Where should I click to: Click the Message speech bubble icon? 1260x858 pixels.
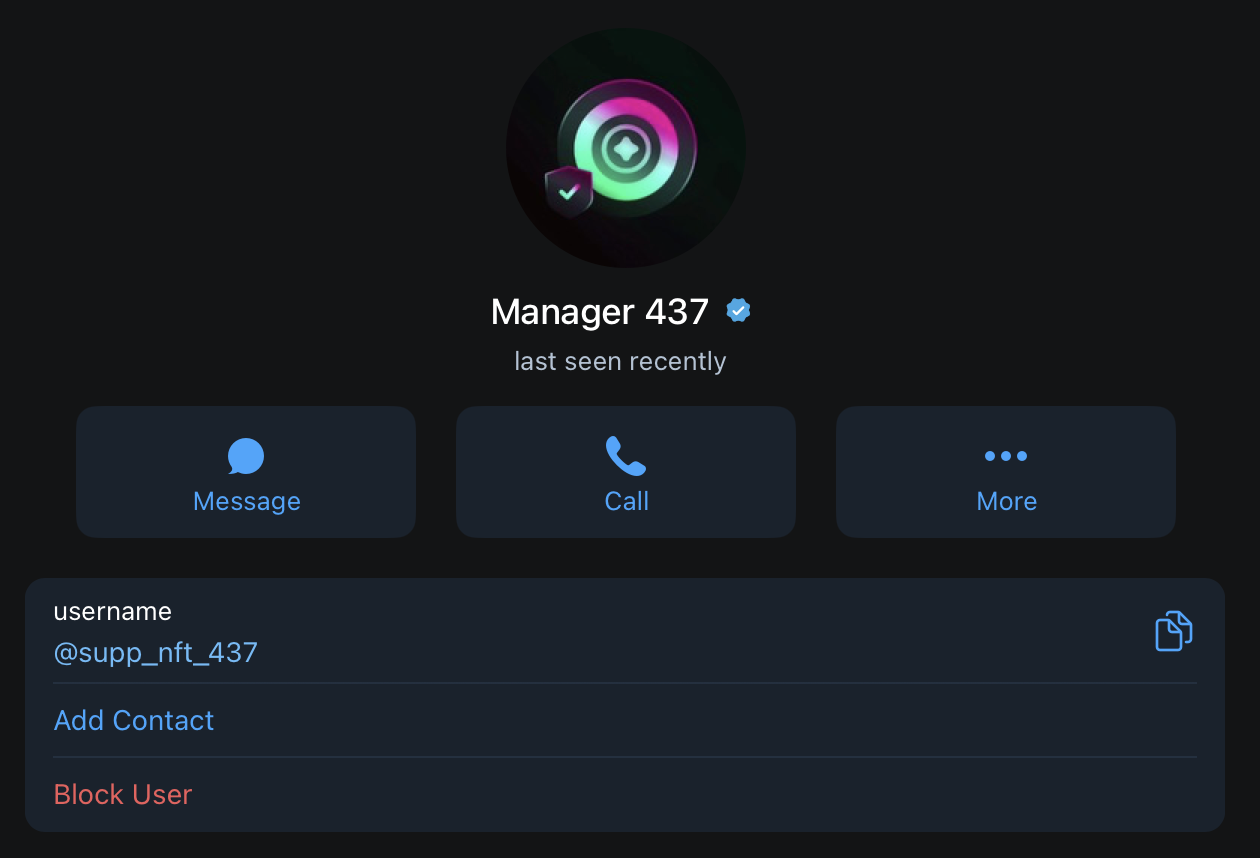[246, 456]
